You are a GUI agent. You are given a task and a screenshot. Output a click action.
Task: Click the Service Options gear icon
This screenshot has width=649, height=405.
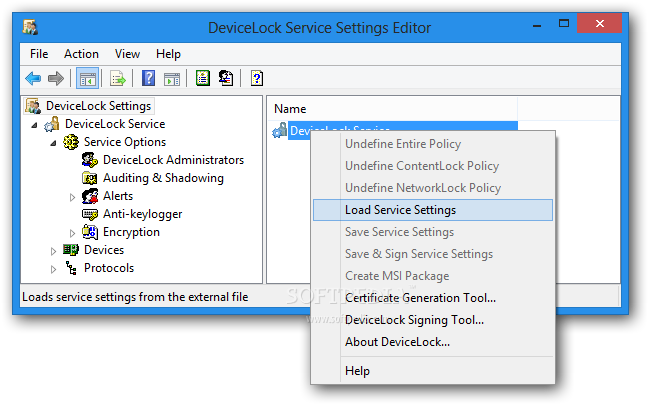pyautogui.click(x=71, y=142)
